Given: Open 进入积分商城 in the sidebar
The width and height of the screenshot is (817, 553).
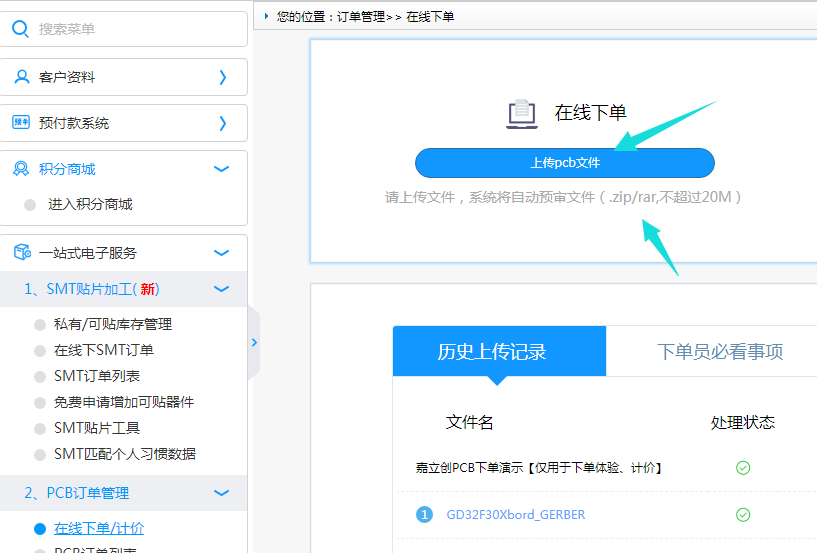Looking at the screenshot, I should 90,204.
